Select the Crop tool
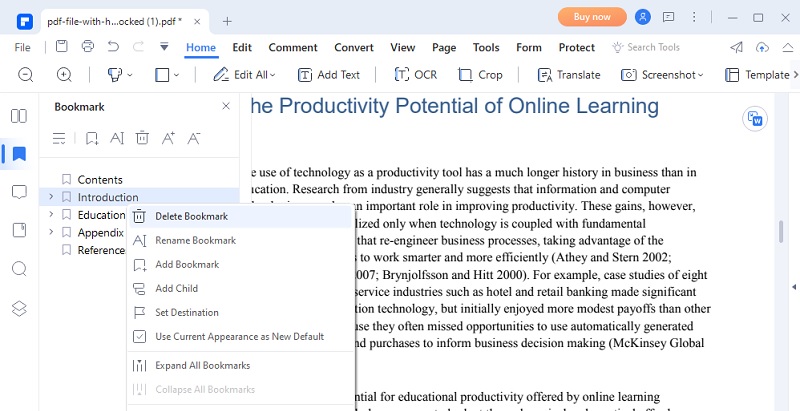 480,75
